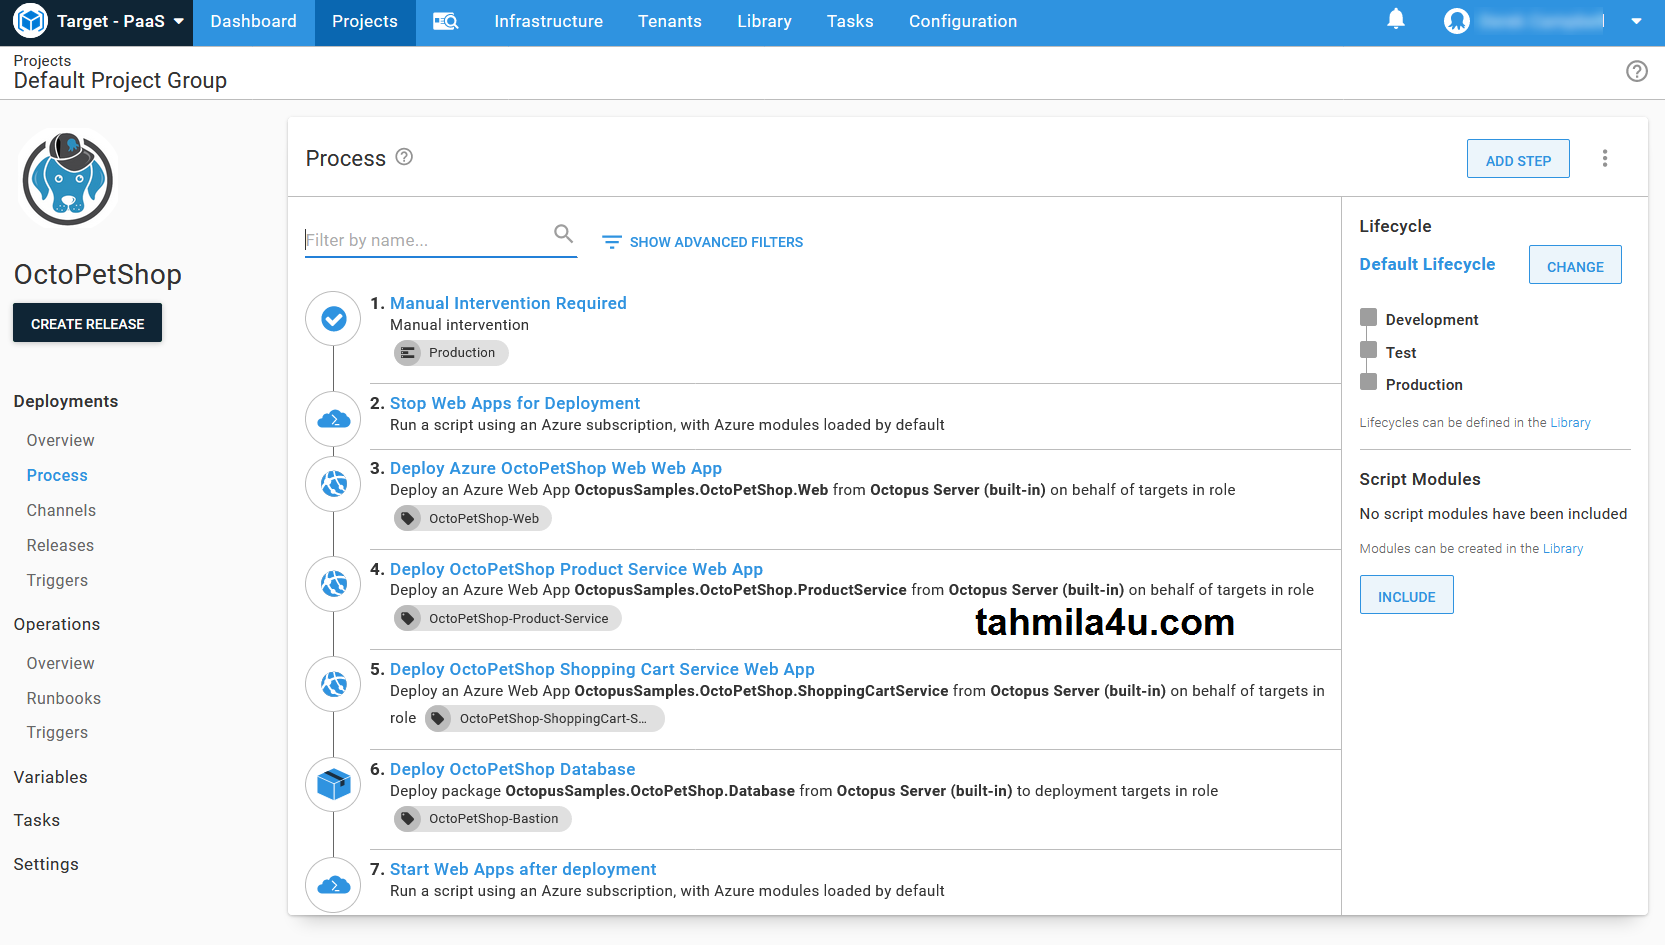Open Settings in the sidebar
Screen dimensions: 1665x945
(46, 864)
